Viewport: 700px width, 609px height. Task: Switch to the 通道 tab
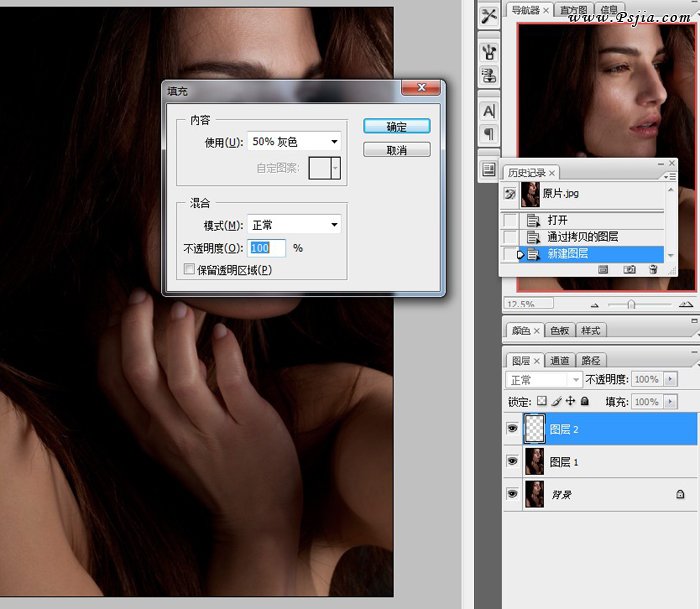(x=560, y=360)
